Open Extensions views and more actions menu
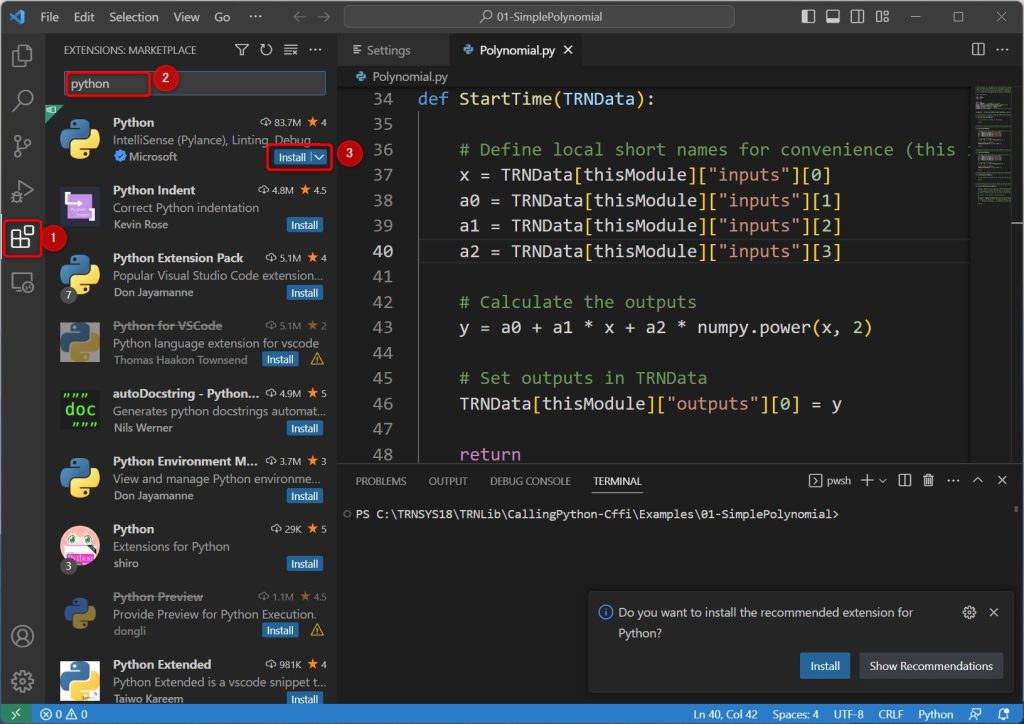 pyautogui.click(x=315, y=50)
